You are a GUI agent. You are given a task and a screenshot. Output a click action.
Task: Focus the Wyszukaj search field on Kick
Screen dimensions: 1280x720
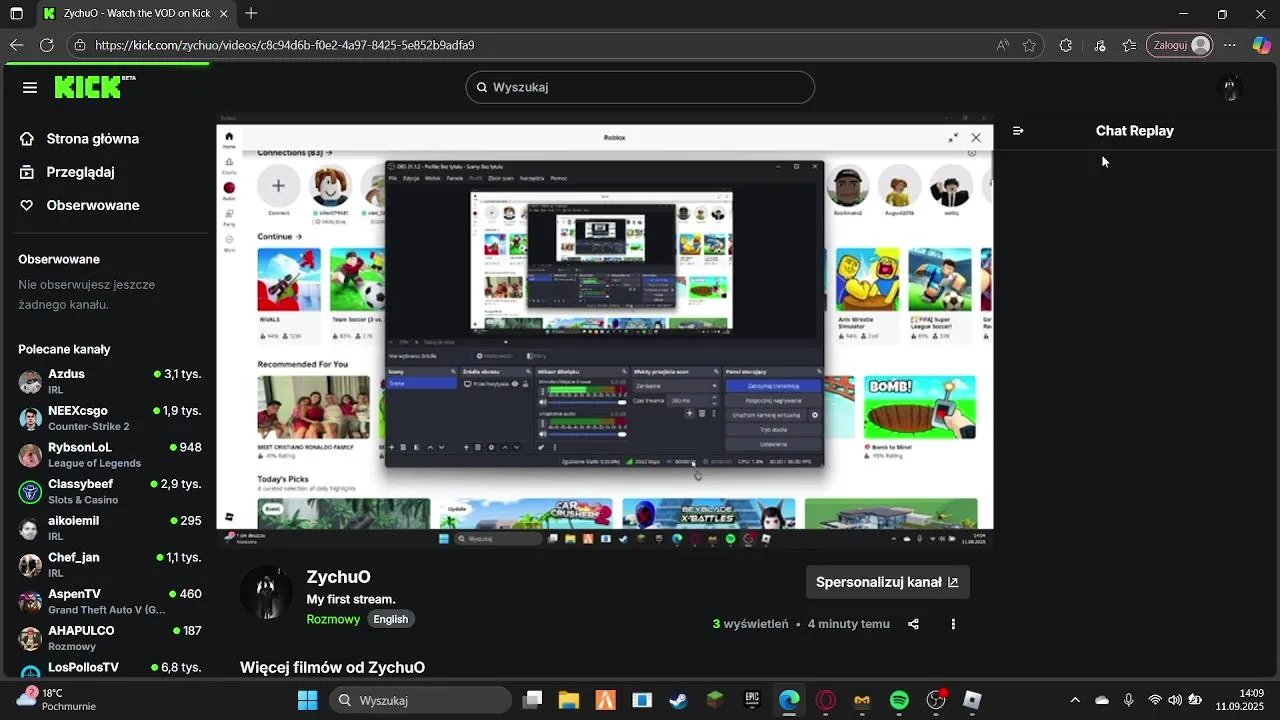point(640,87)
